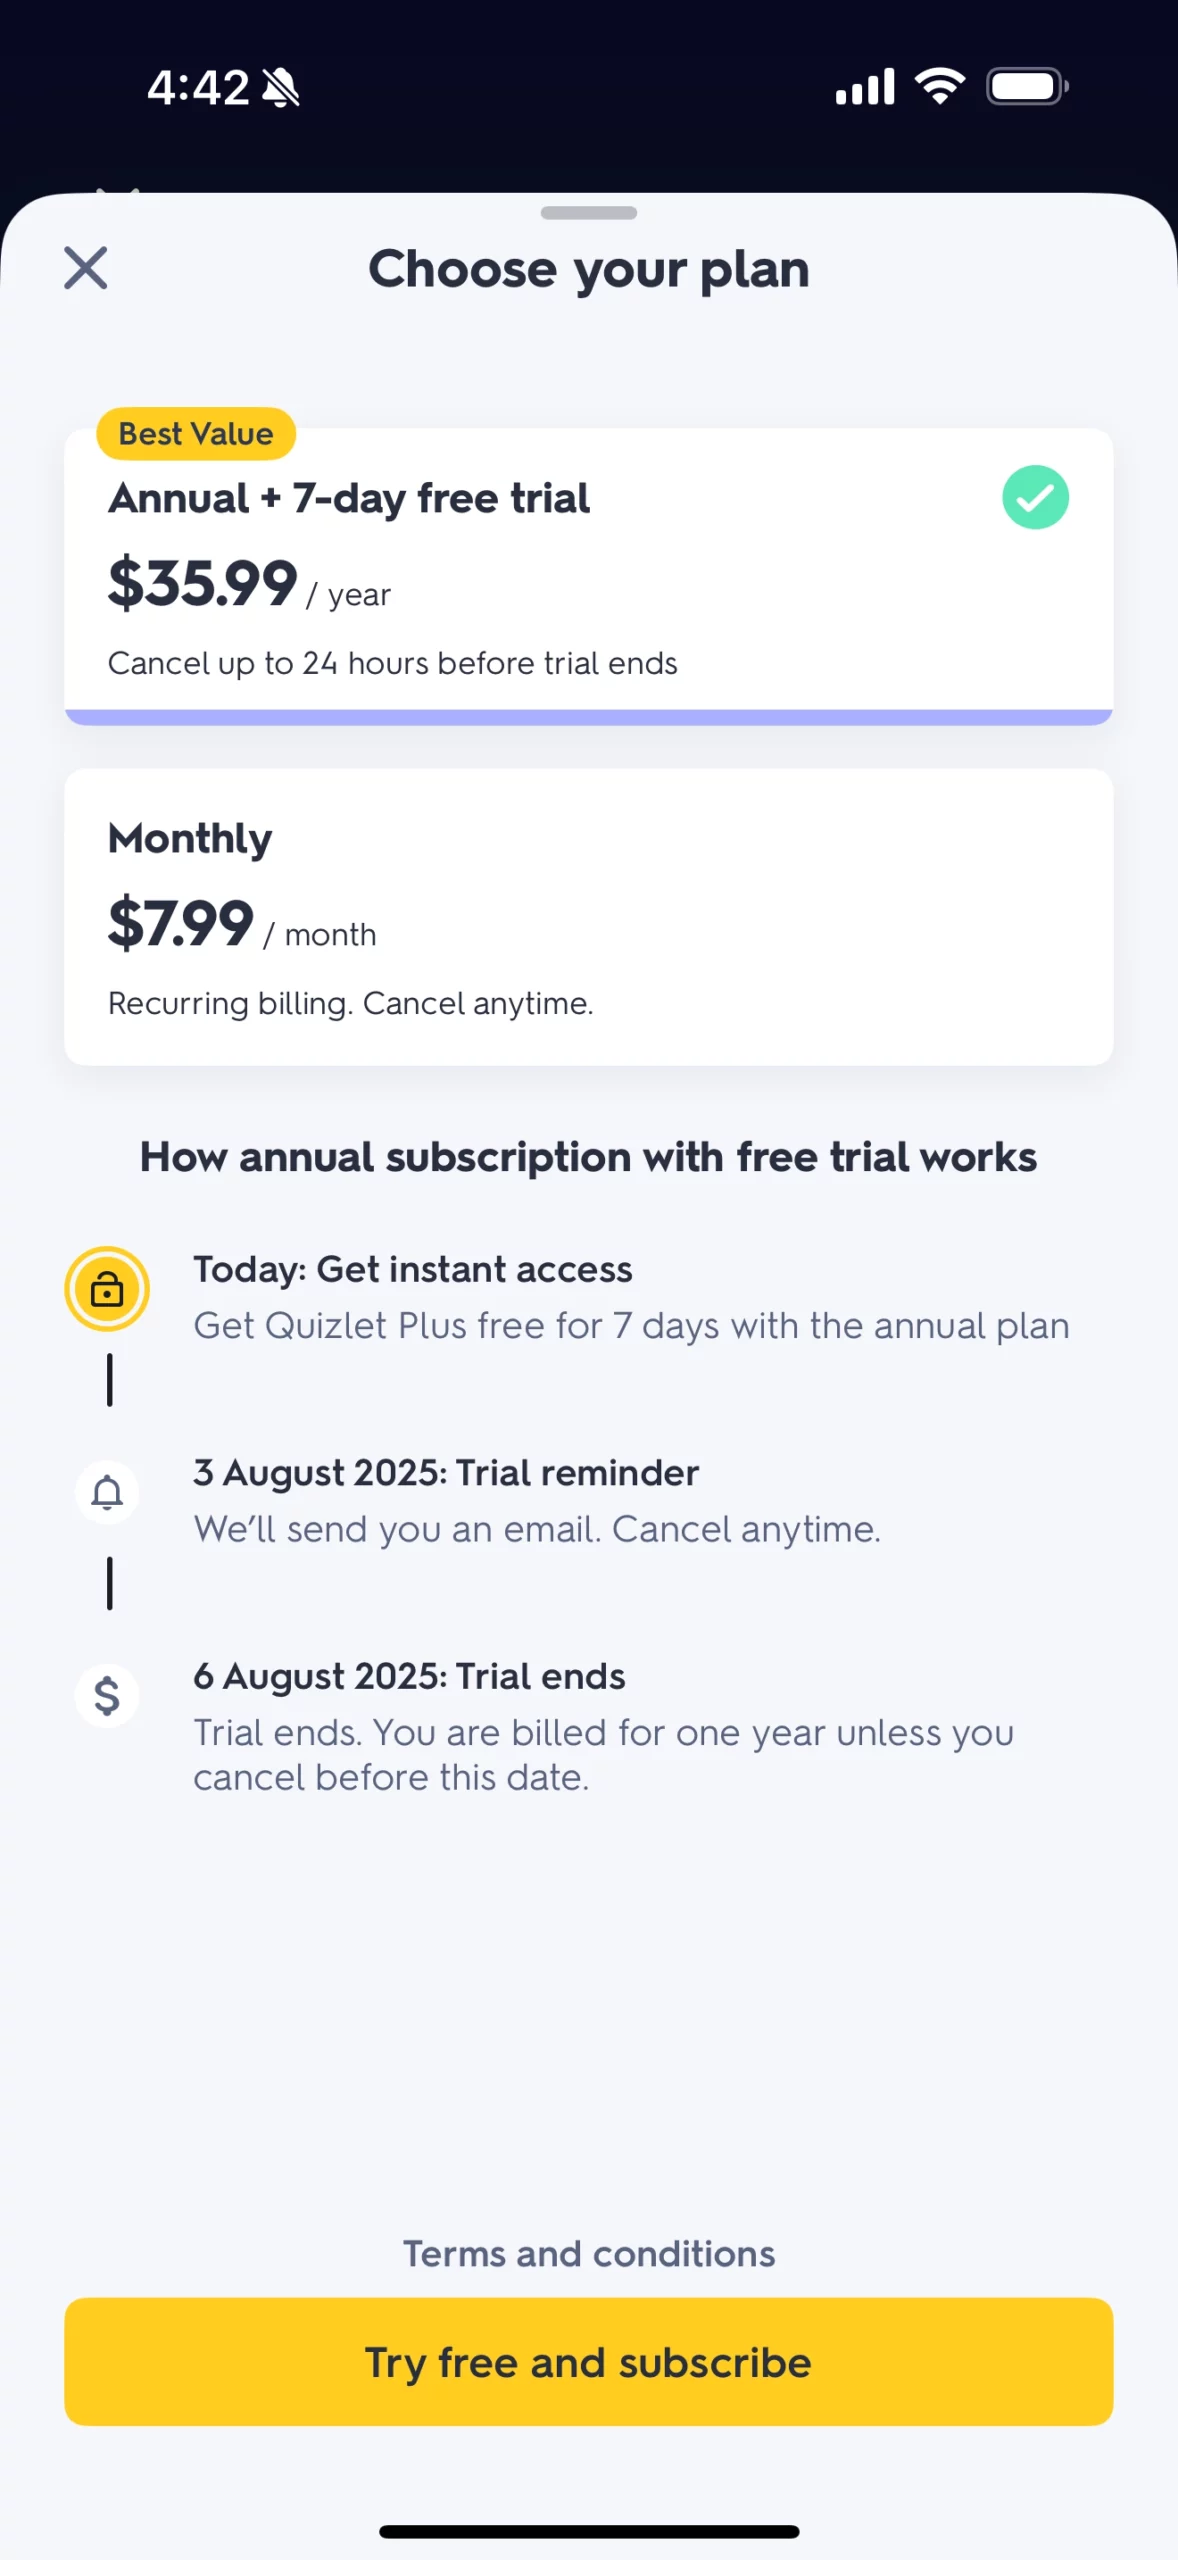Tap the Wi-Fi icon in status bar
Image resolution: width=1178 pixels, height=2560 pixels.
click(x=940, y=86)
